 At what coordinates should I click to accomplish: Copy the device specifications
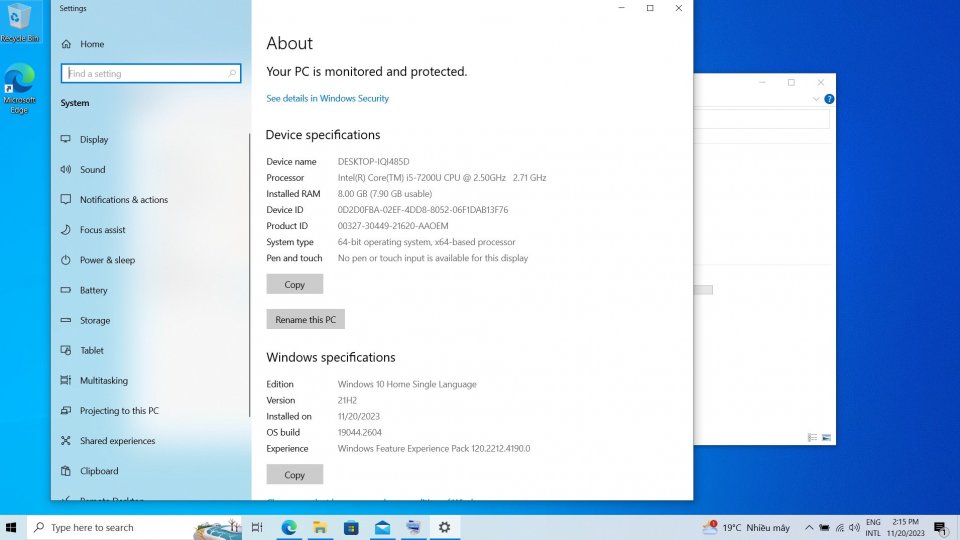click(x=294, y=285)
